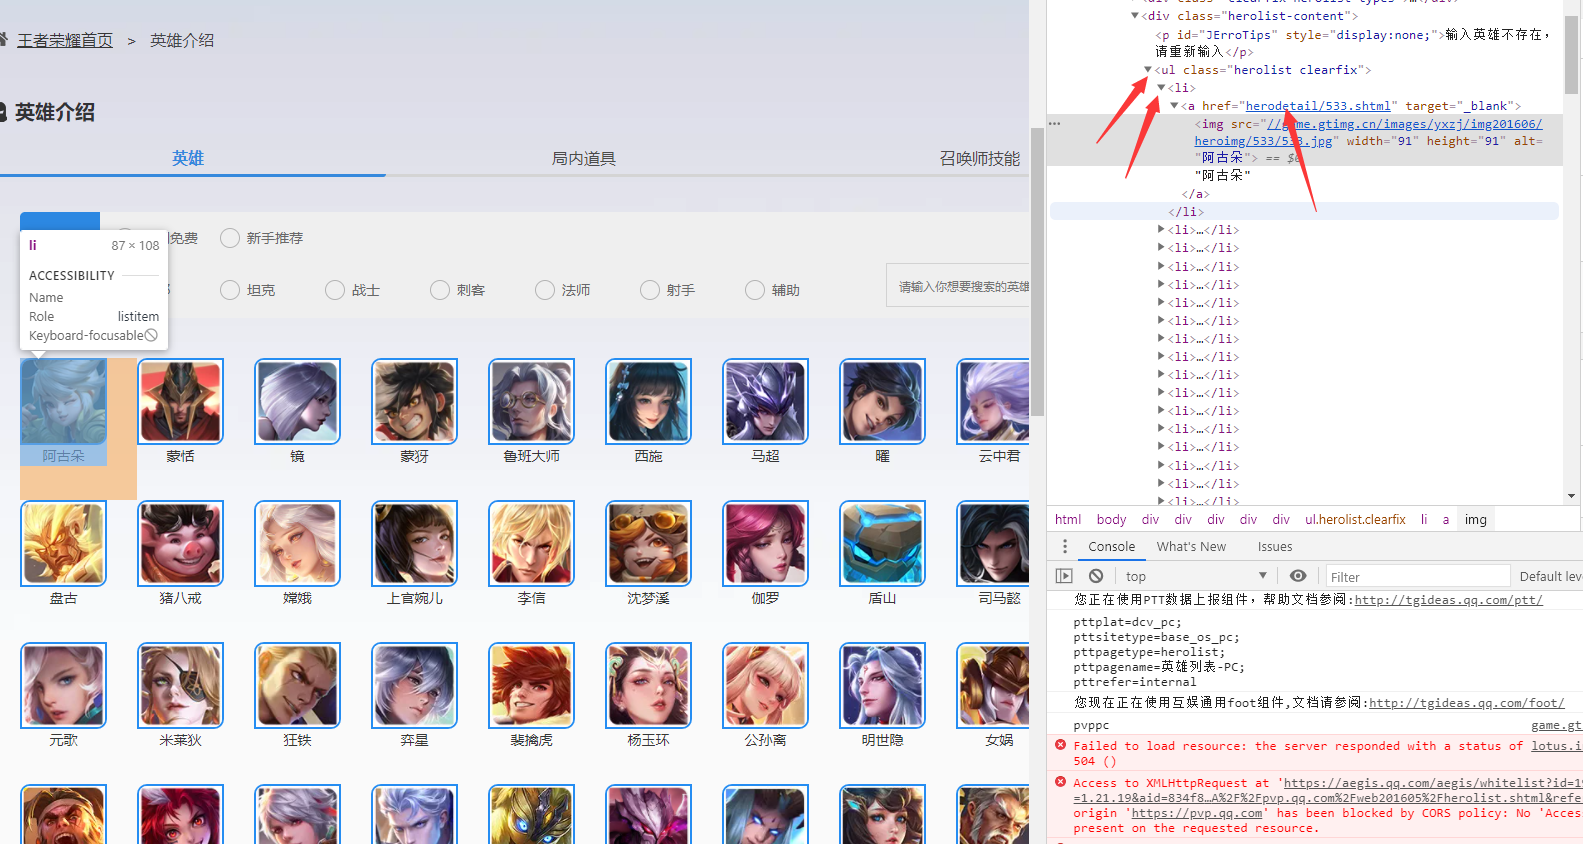The width and height of the screenshot is (1583, 844).
Task: Select 战士 hero type radio
Action: 335,290
